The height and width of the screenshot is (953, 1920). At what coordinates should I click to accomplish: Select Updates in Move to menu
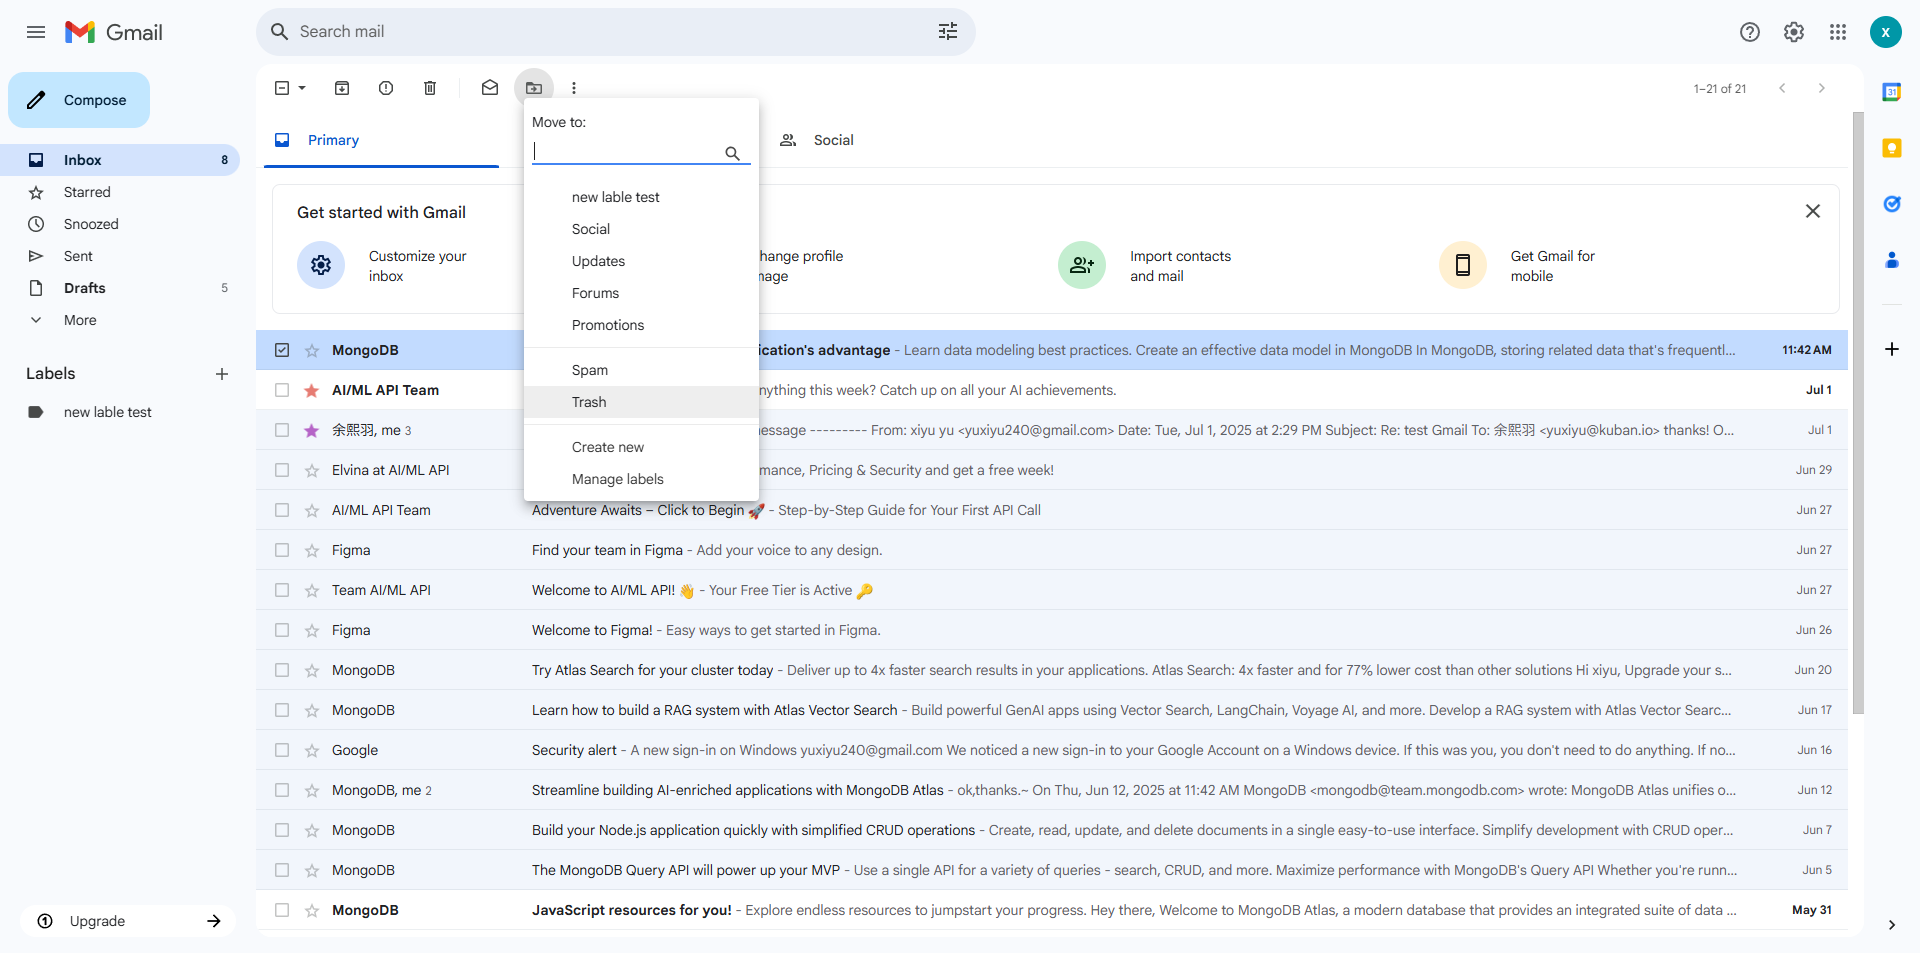coord(641,261)
